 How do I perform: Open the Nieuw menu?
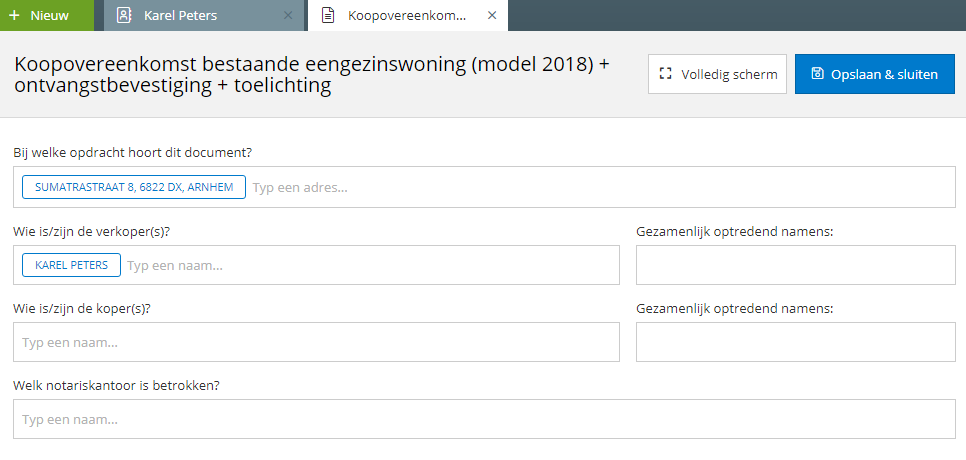(47, 15)
